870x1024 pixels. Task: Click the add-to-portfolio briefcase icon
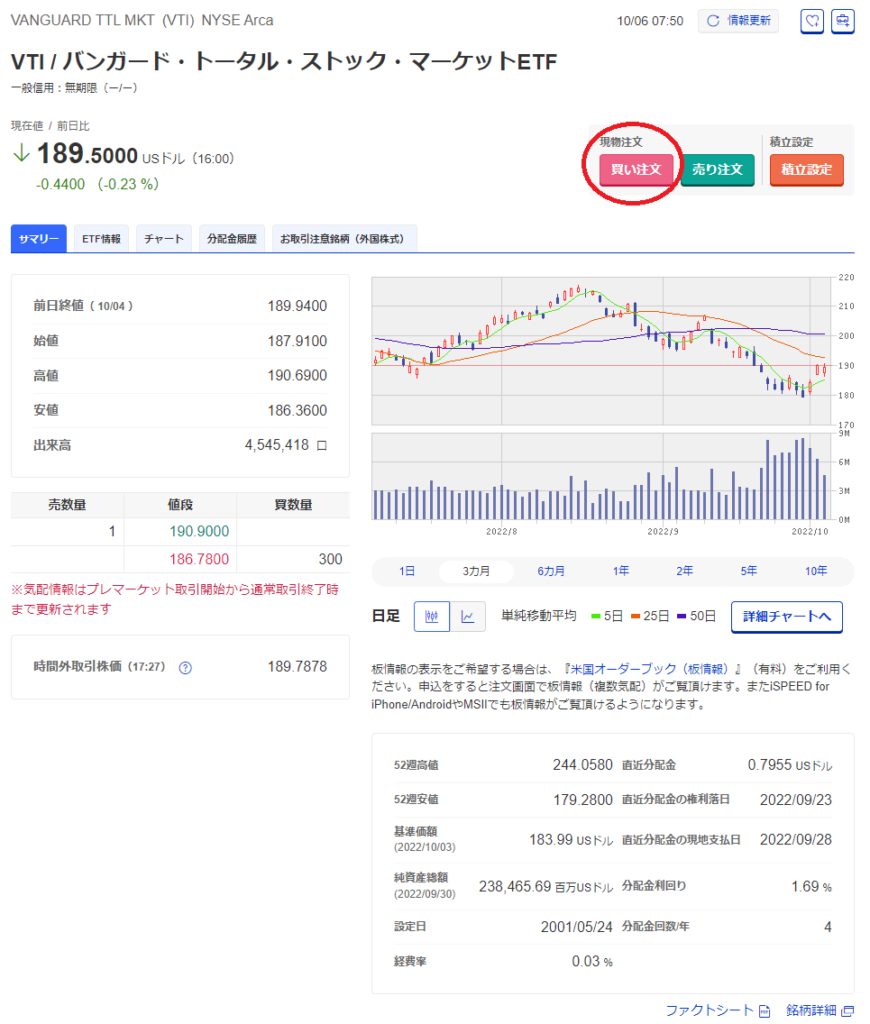click(x=843, y=21)
